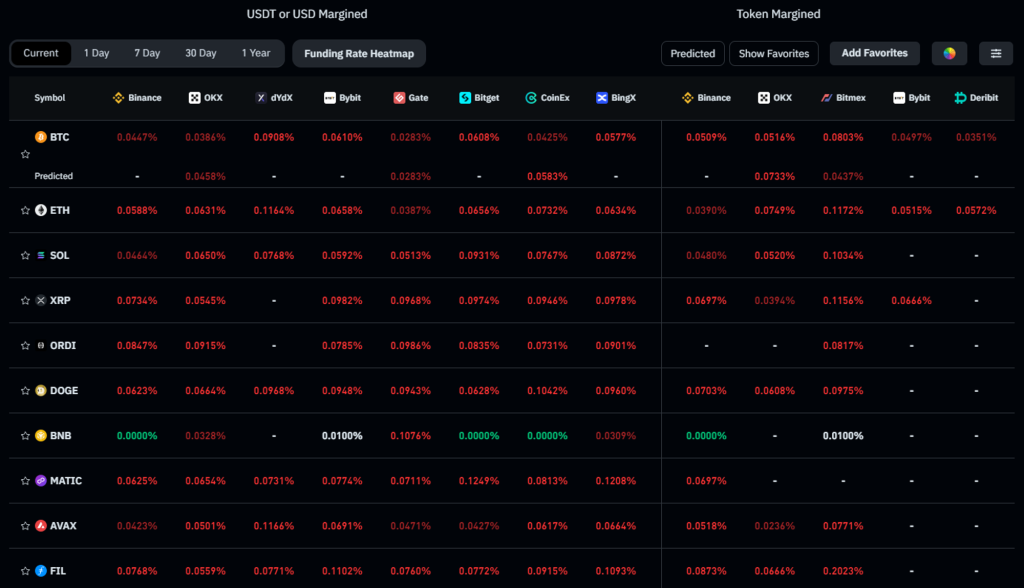Screen dimensions: 1024x588
Task: Toggle the Predicted funding rate button
Action: 692,53
